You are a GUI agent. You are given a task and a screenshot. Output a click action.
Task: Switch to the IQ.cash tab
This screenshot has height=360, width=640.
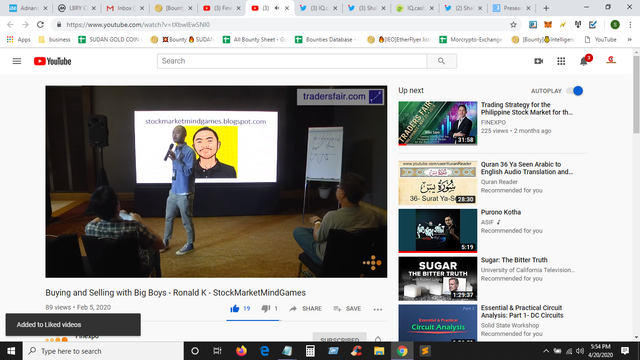[x=414, y=8]
